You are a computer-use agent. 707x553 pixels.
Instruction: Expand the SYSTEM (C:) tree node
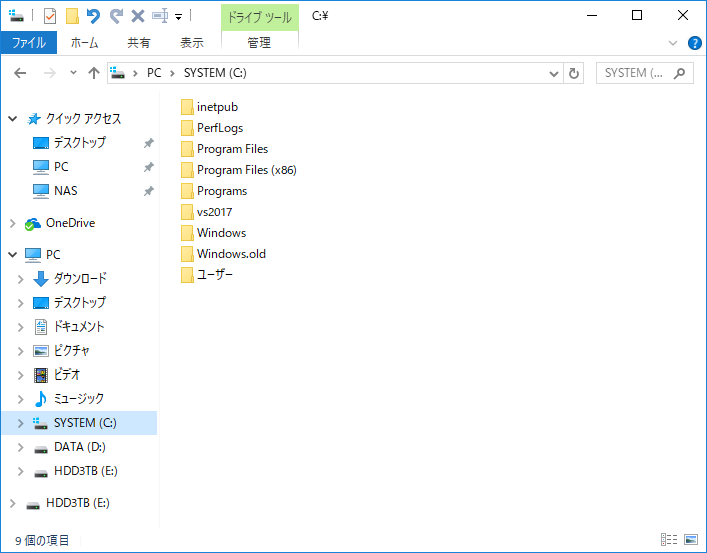[x=20, y=423]
